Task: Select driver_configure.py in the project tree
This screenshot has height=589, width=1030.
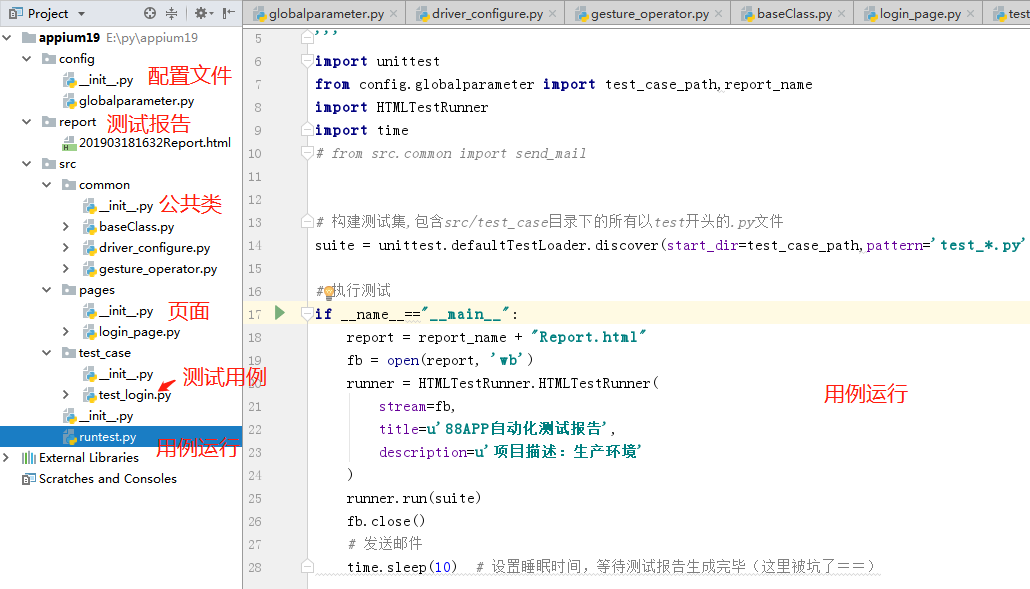Action: pyautogui.click(x=154, y=248)
